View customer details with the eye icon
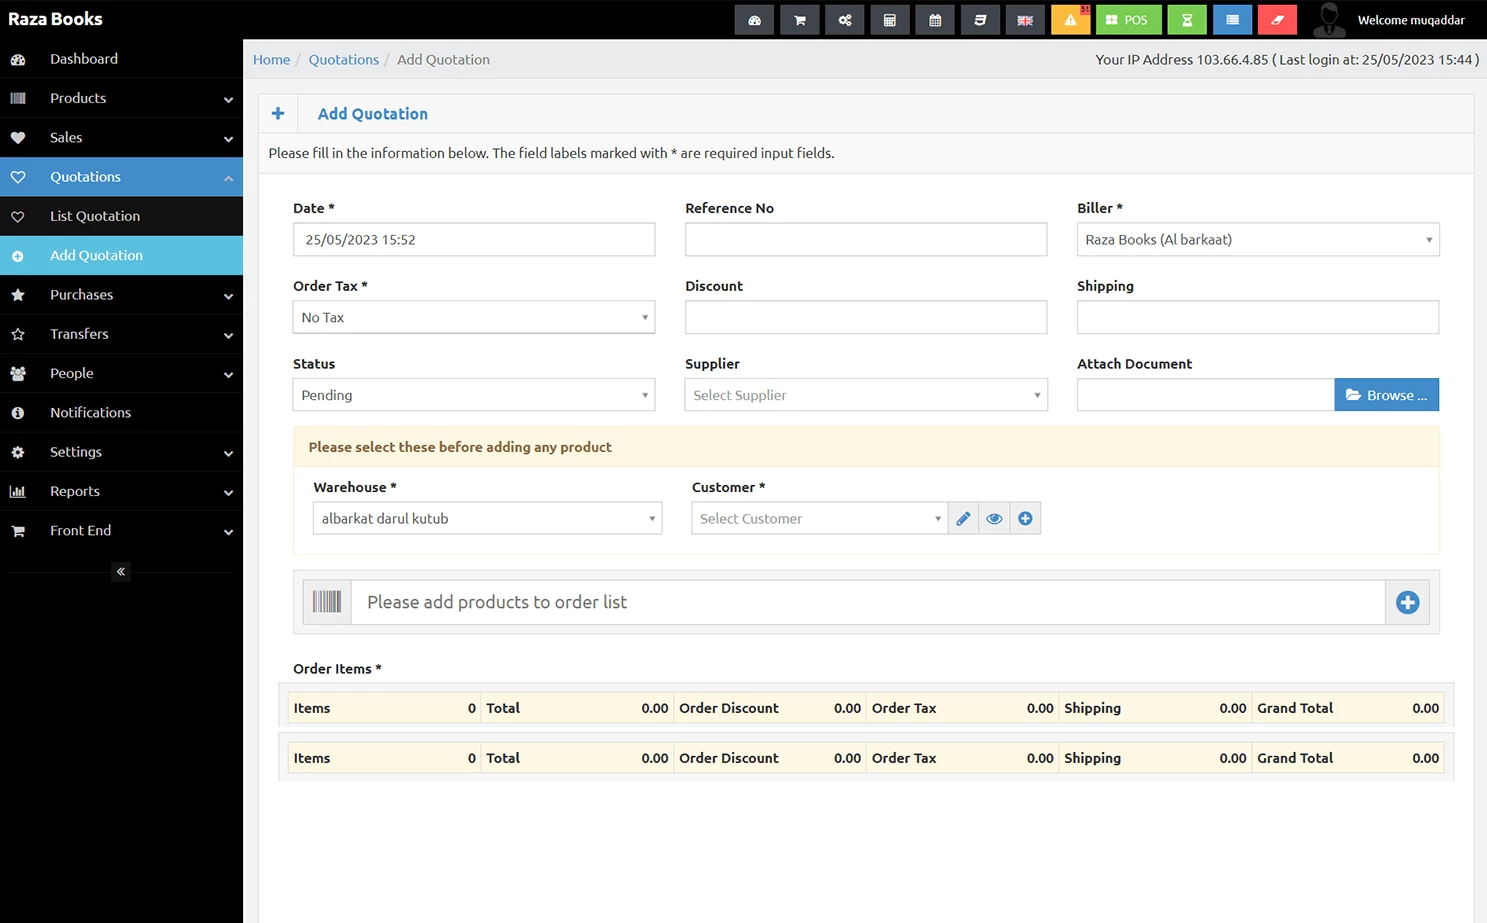Image resolution: width=1487 pixels, height=923 pixels. 994,518
